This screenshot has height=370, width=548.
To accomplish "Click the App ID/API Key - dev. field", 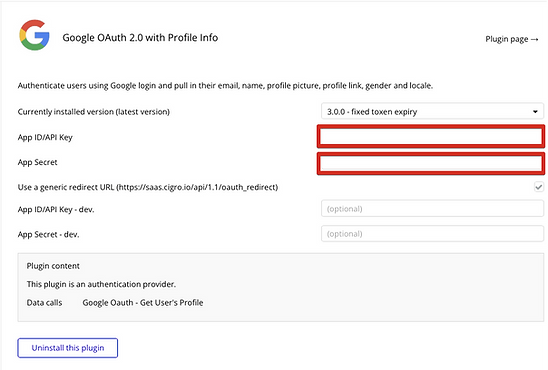I will point(432,209).
